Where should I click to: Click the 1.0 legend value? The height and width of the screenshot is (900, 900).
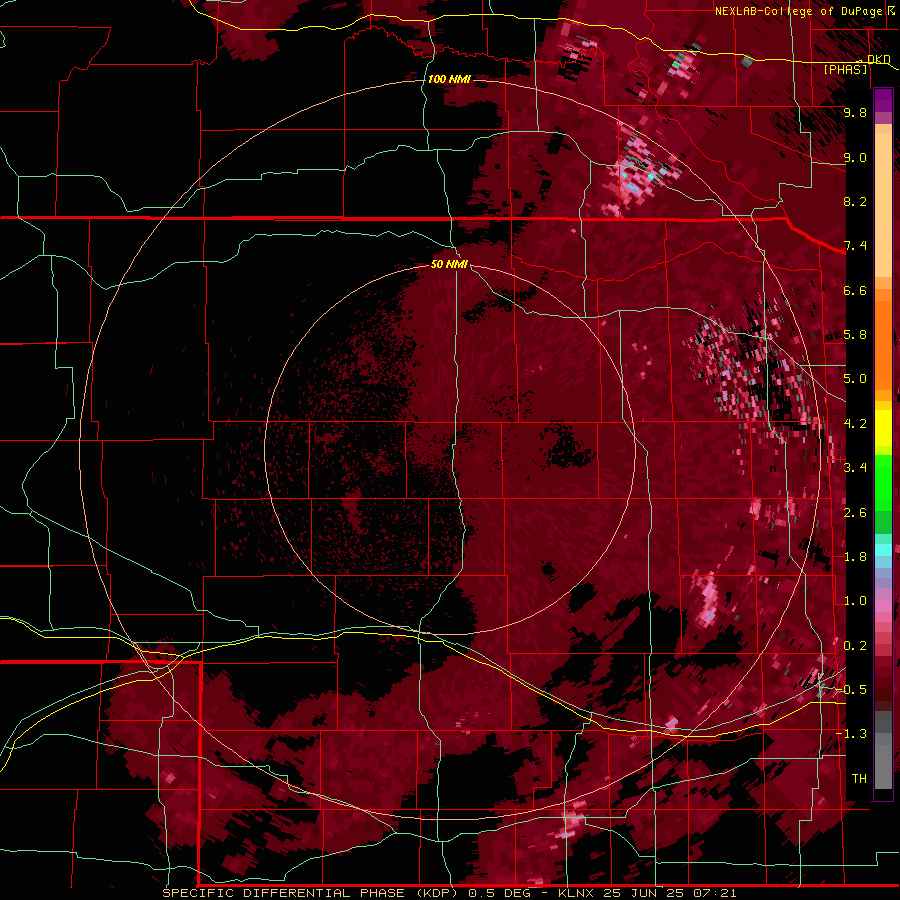click(x=855, y=601)
